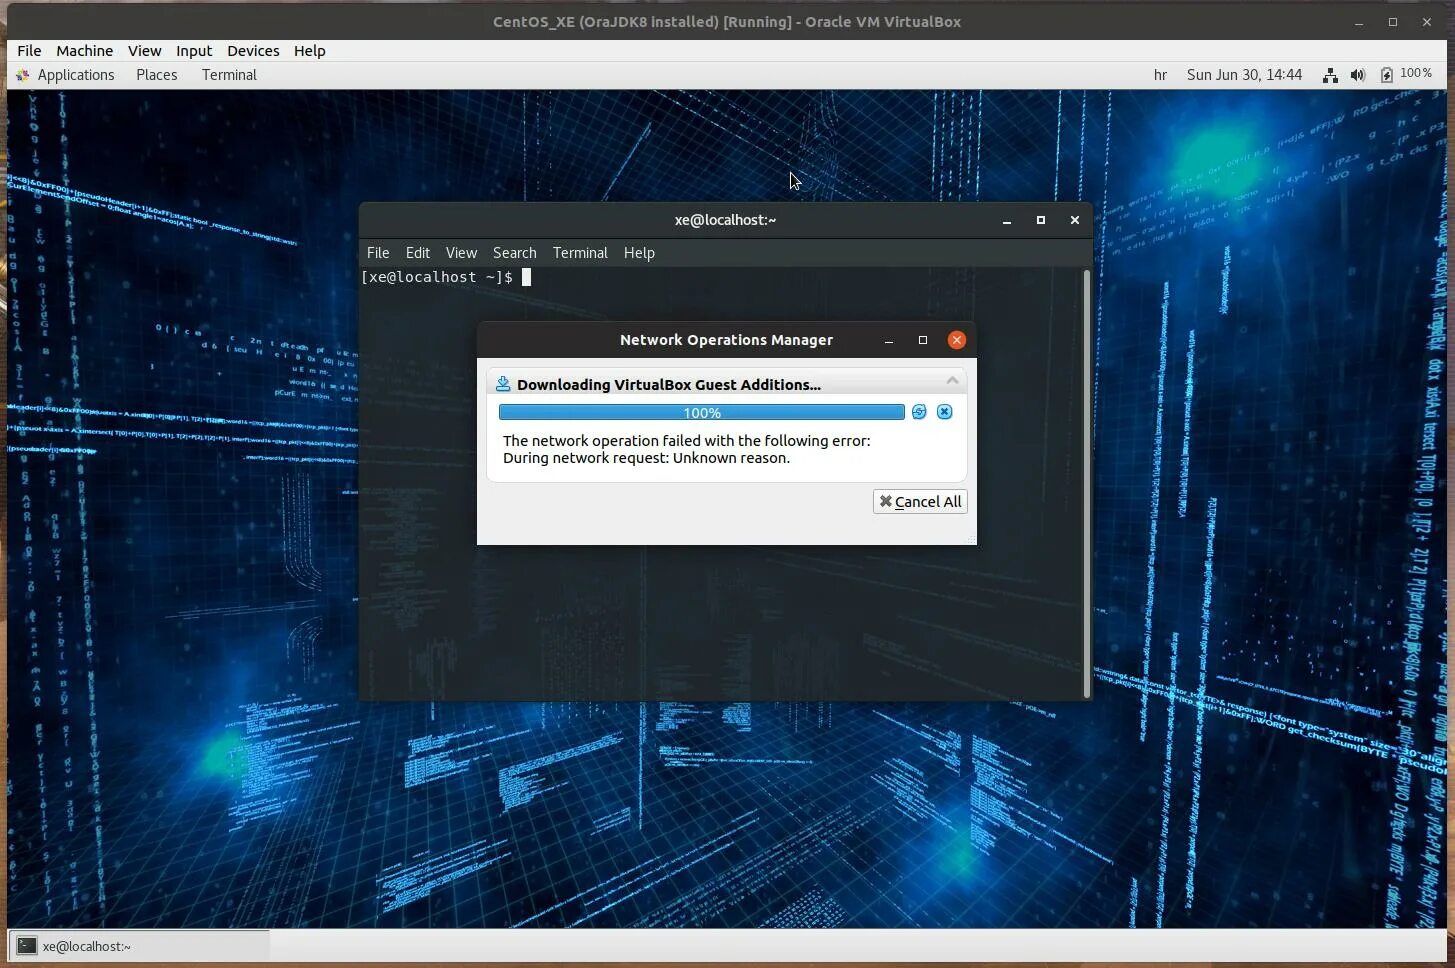Screen dimensions: 1455x968
Task: Open the Terminal menu in terminal window
Action: [x=580, y=253]
